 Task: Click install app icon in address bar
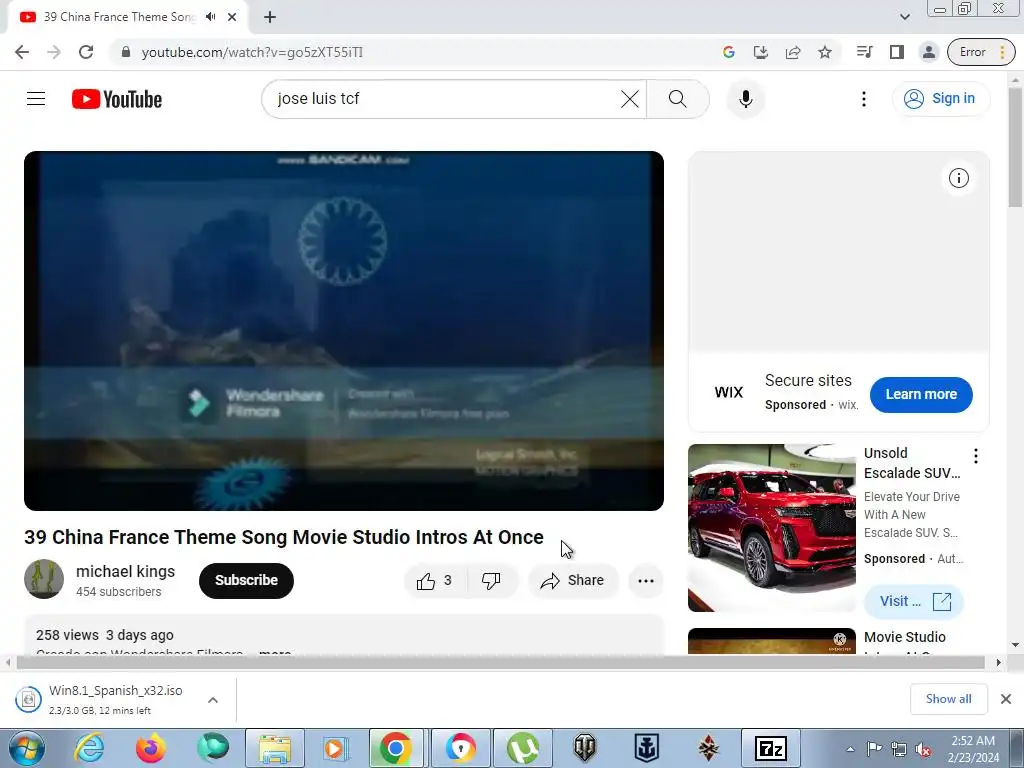pyautogui.click(x=761, y=52)
